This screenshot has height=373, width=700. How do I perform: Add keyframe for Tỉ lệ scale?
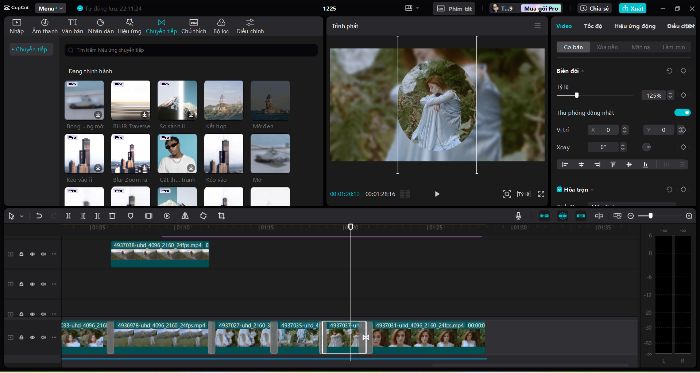pos(683,95)
